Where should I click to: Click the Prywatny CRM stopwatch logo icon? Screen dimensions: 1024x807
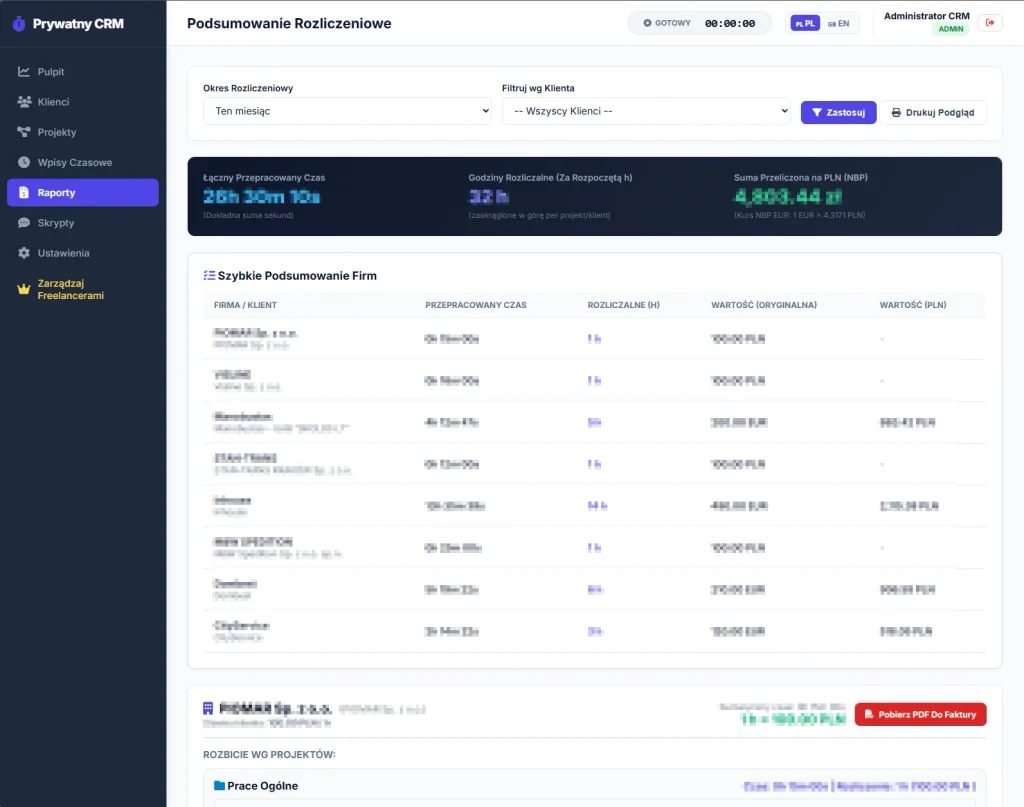pos(19,24)
